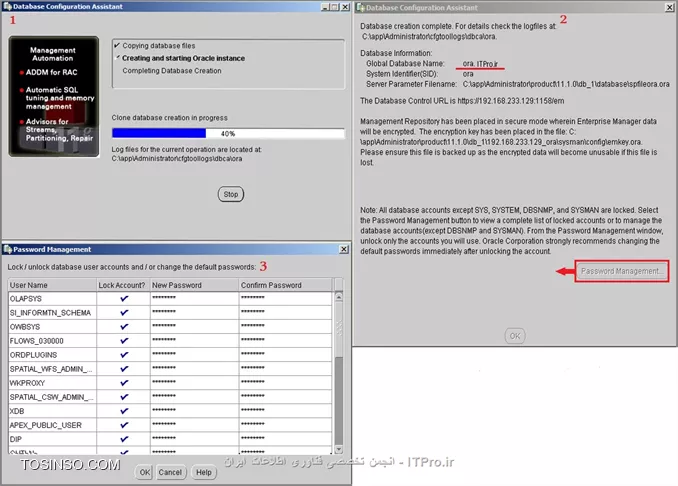Click the Management Automation banner image
The image size is (678, 486).
(54, 96)
